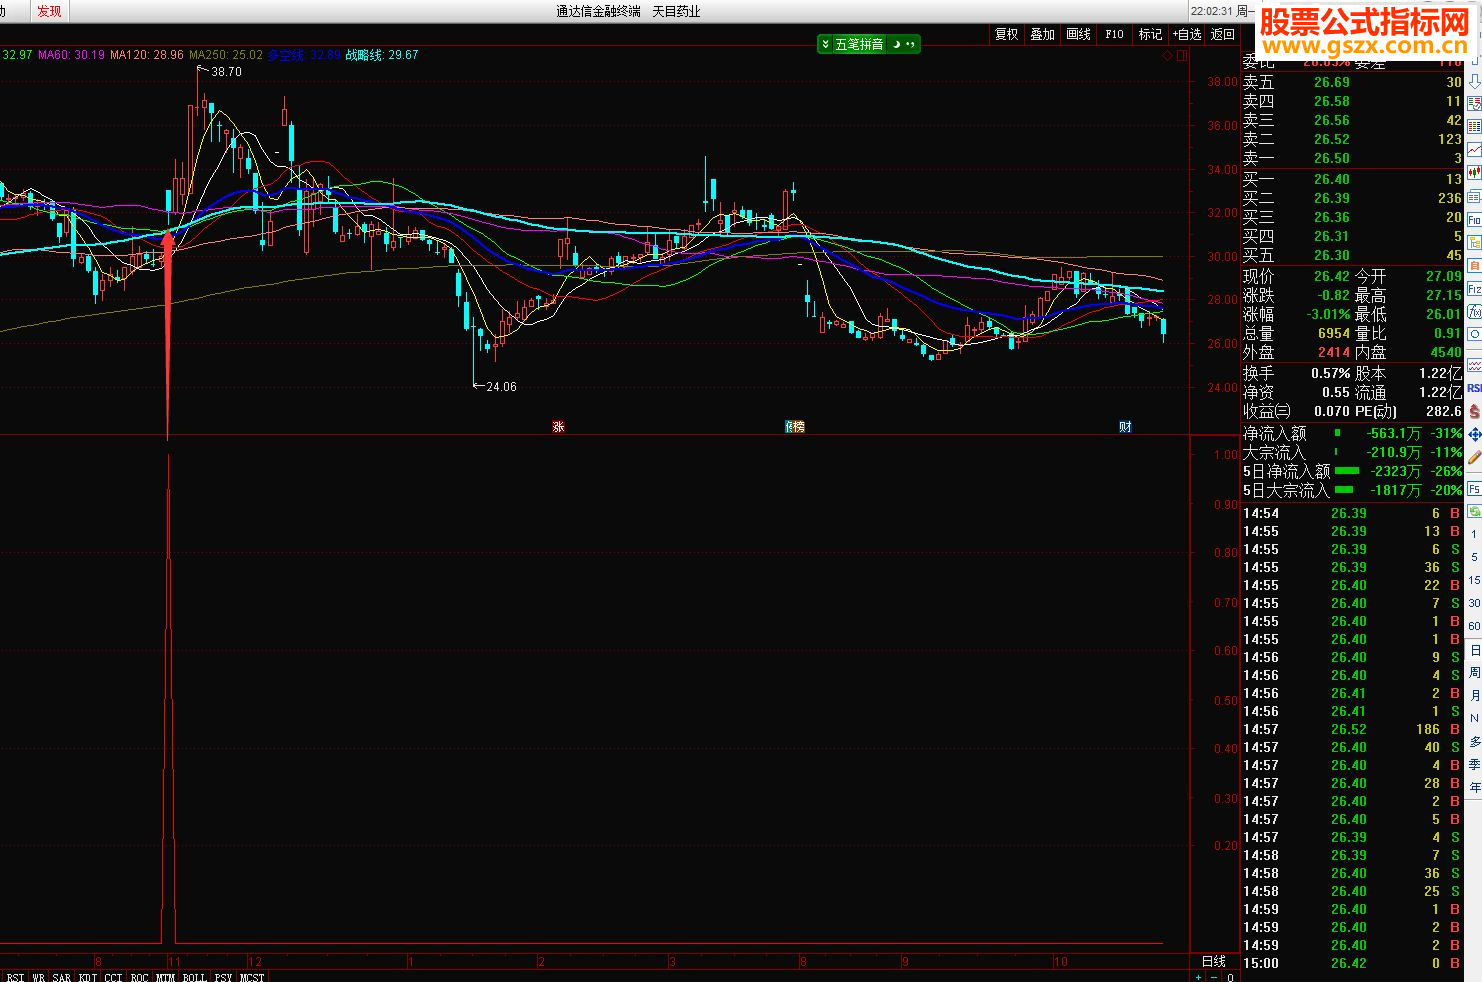Switch to MCST indicator tab
1482x982 pixels.
[252, 977]
